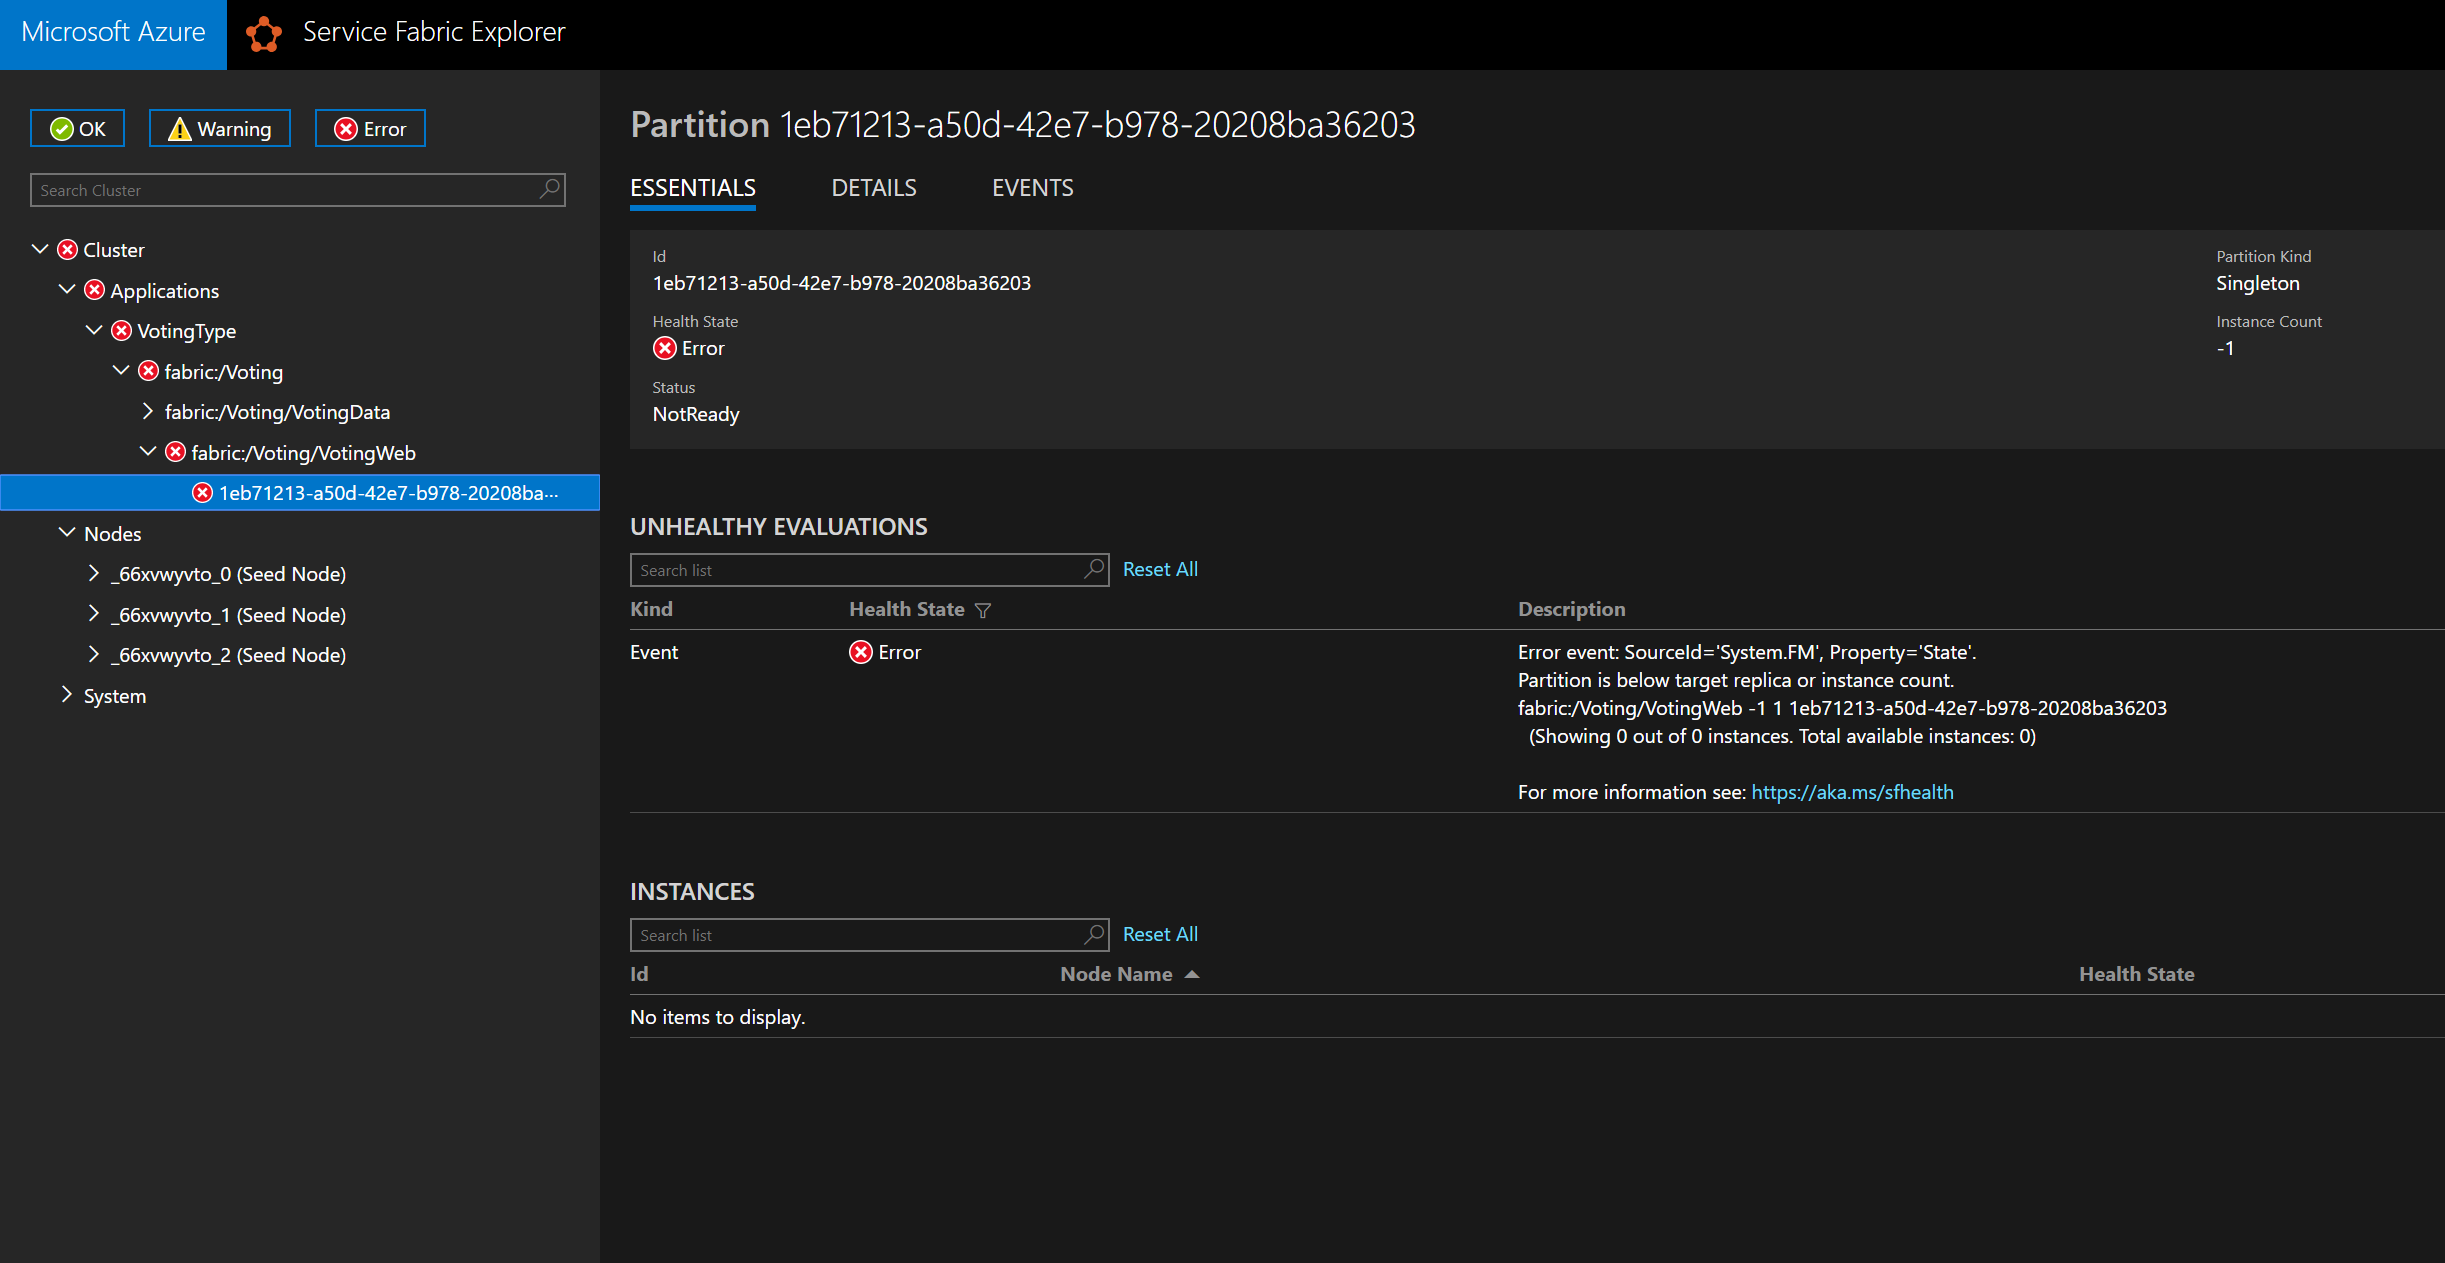Click search icon in Instances search box
This screenshot has width=2445, height=1263.
[x=1095, y=934]
